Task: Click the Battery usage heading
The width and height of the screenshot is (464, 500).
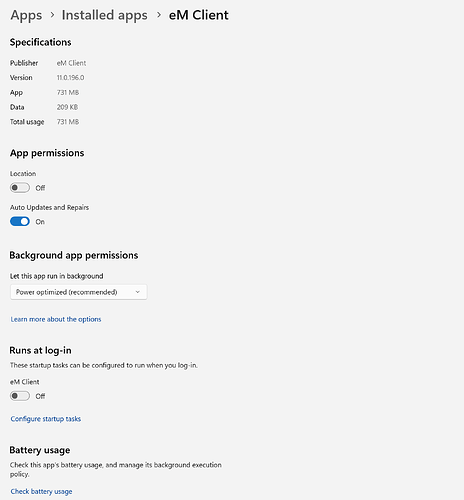Action: (40, 450)
